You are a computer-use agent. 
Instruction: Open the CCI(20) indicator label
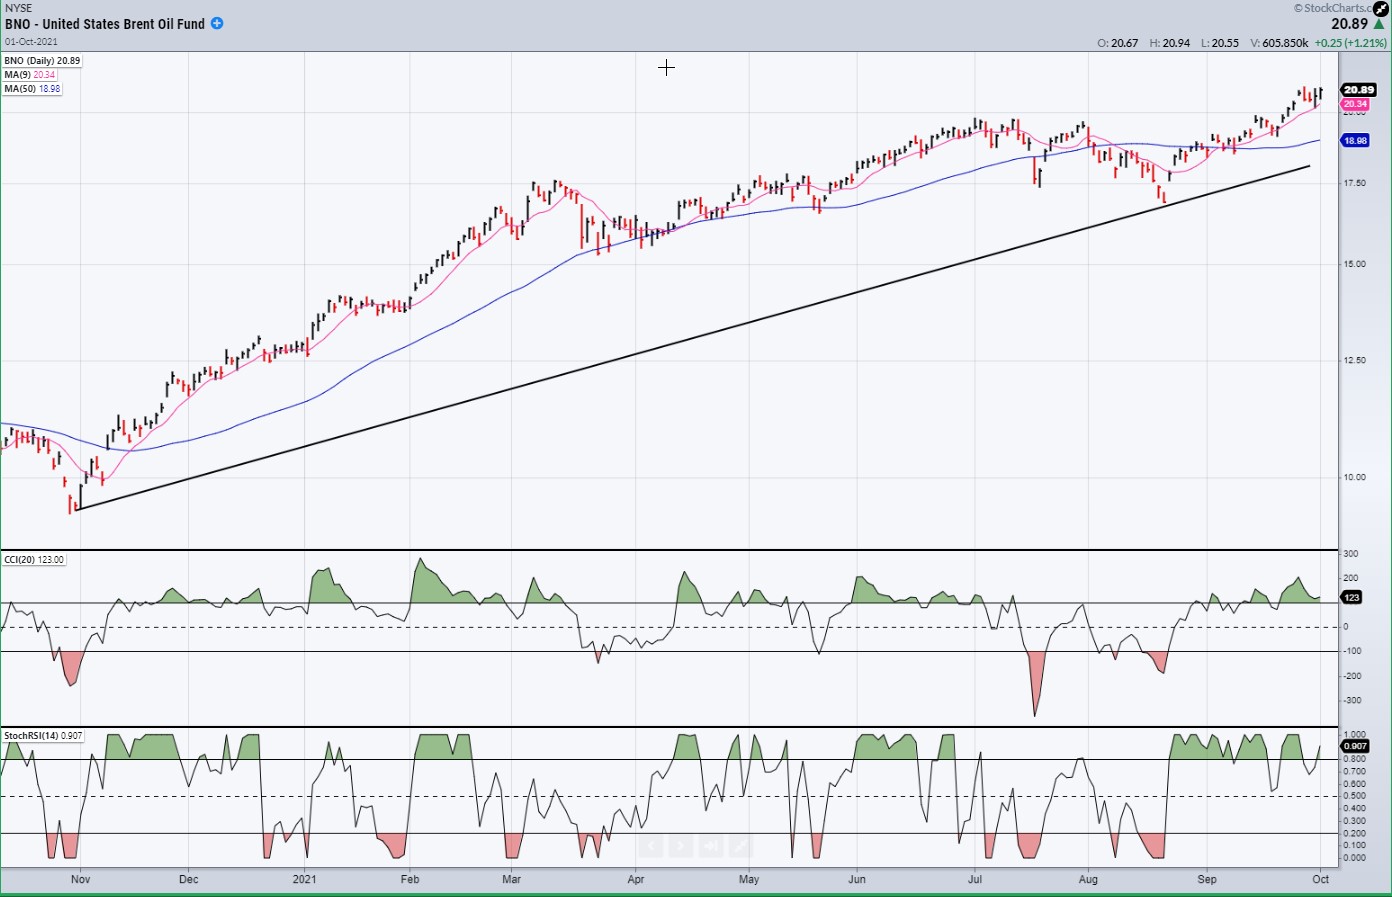(34, 559)
